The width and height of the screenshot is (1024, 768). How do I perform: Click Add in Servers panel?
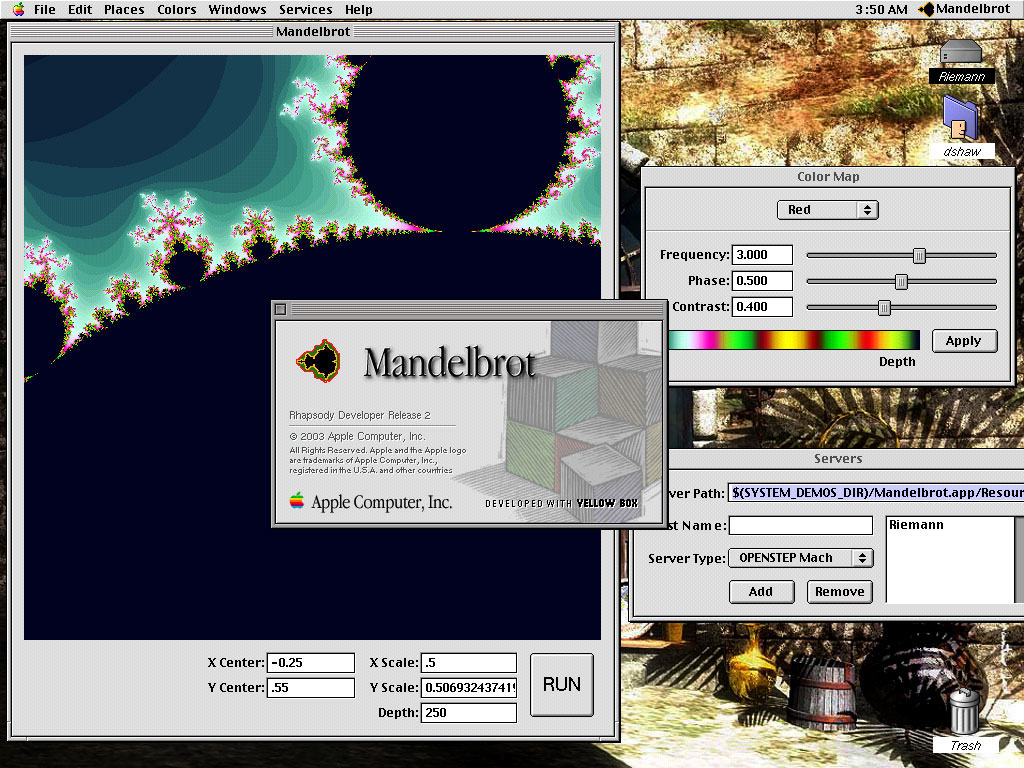(x=761, y=592)
